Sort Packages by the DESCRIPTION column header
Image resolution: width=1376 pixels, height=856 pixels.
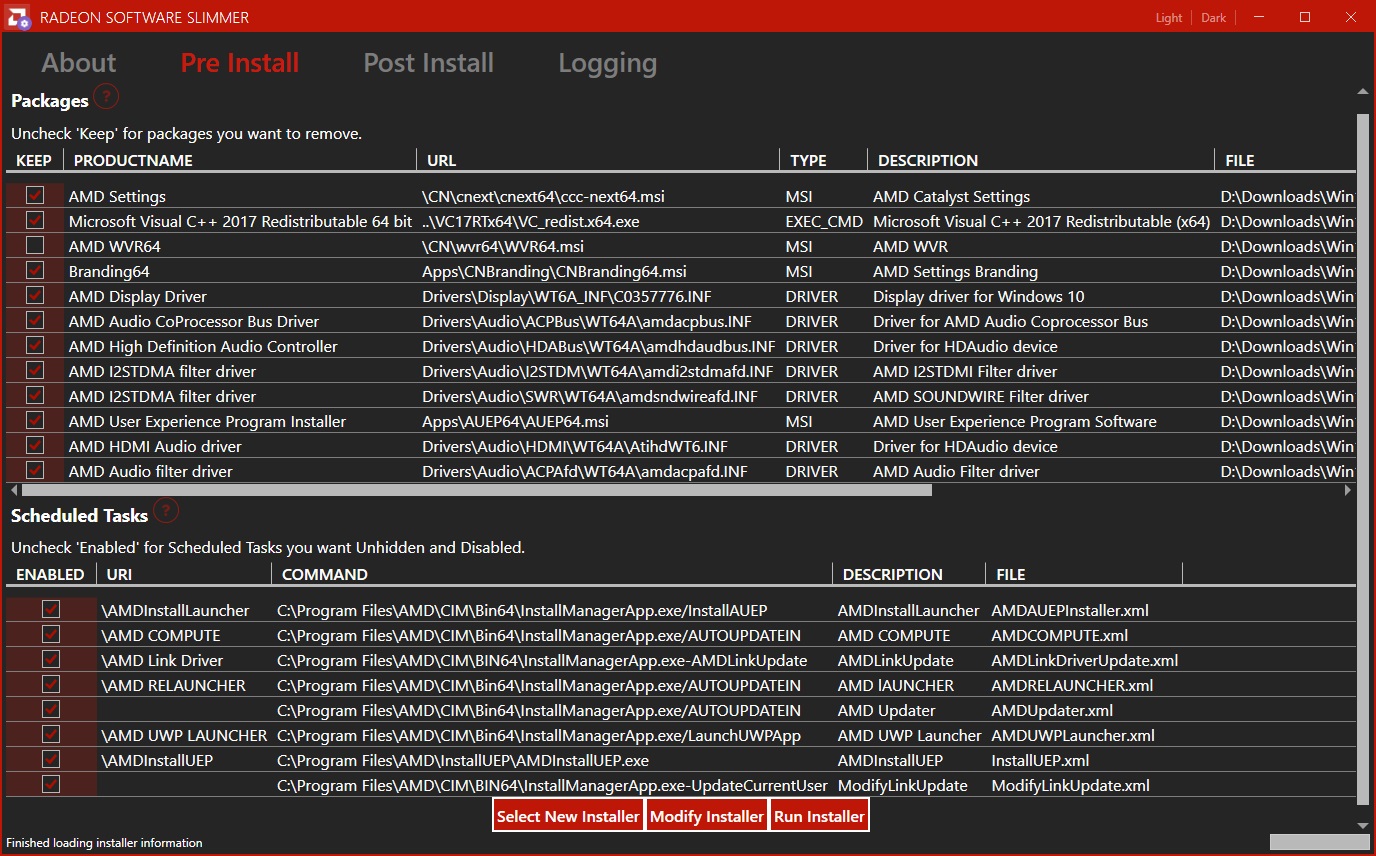click(1040, 160)
